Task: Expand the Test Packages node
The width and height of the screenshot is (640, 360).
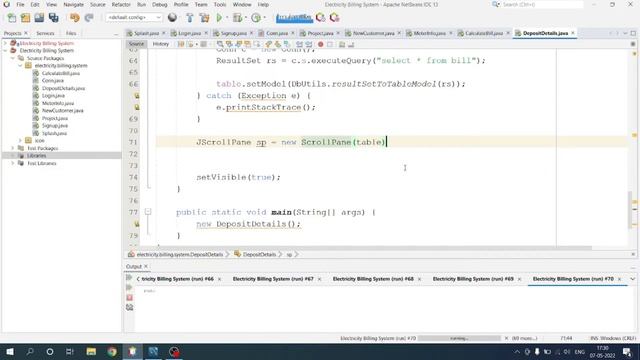Action: [13, 148]
